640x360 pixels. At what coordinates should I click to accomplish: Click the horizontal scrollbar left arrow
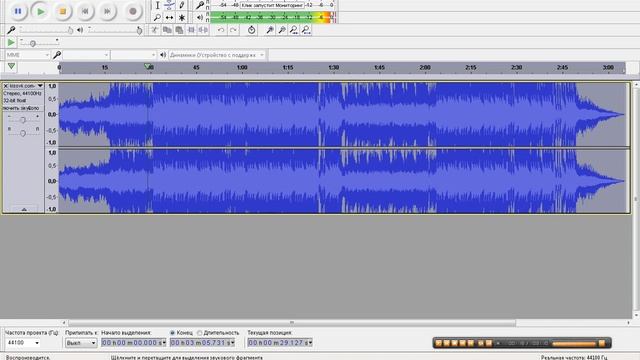(64, 322)
